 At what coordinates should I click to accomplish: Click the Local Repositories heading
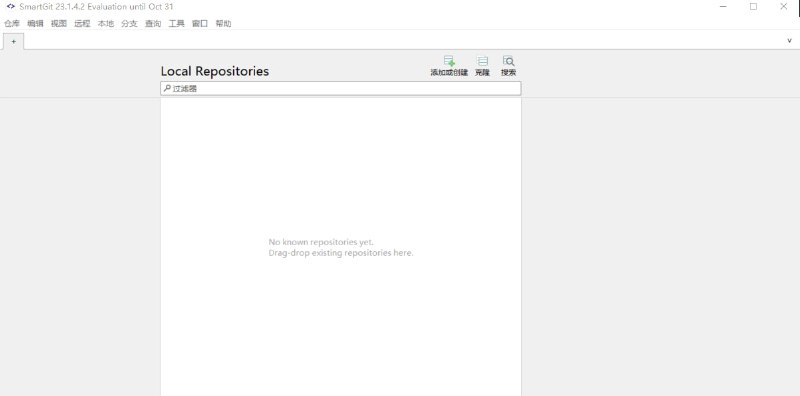[215, 71]
